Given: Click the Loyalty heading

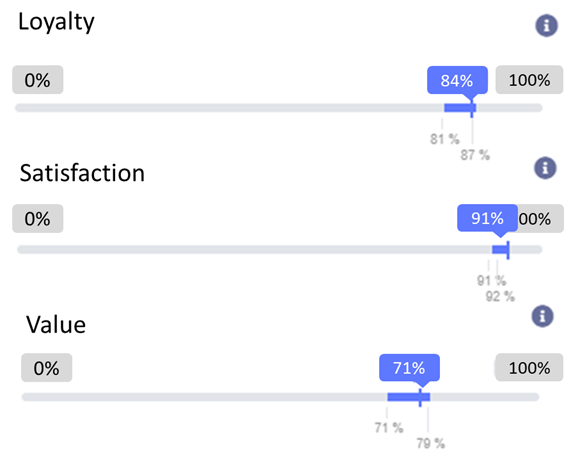Looking at the screenshot, I should point(56,22).
